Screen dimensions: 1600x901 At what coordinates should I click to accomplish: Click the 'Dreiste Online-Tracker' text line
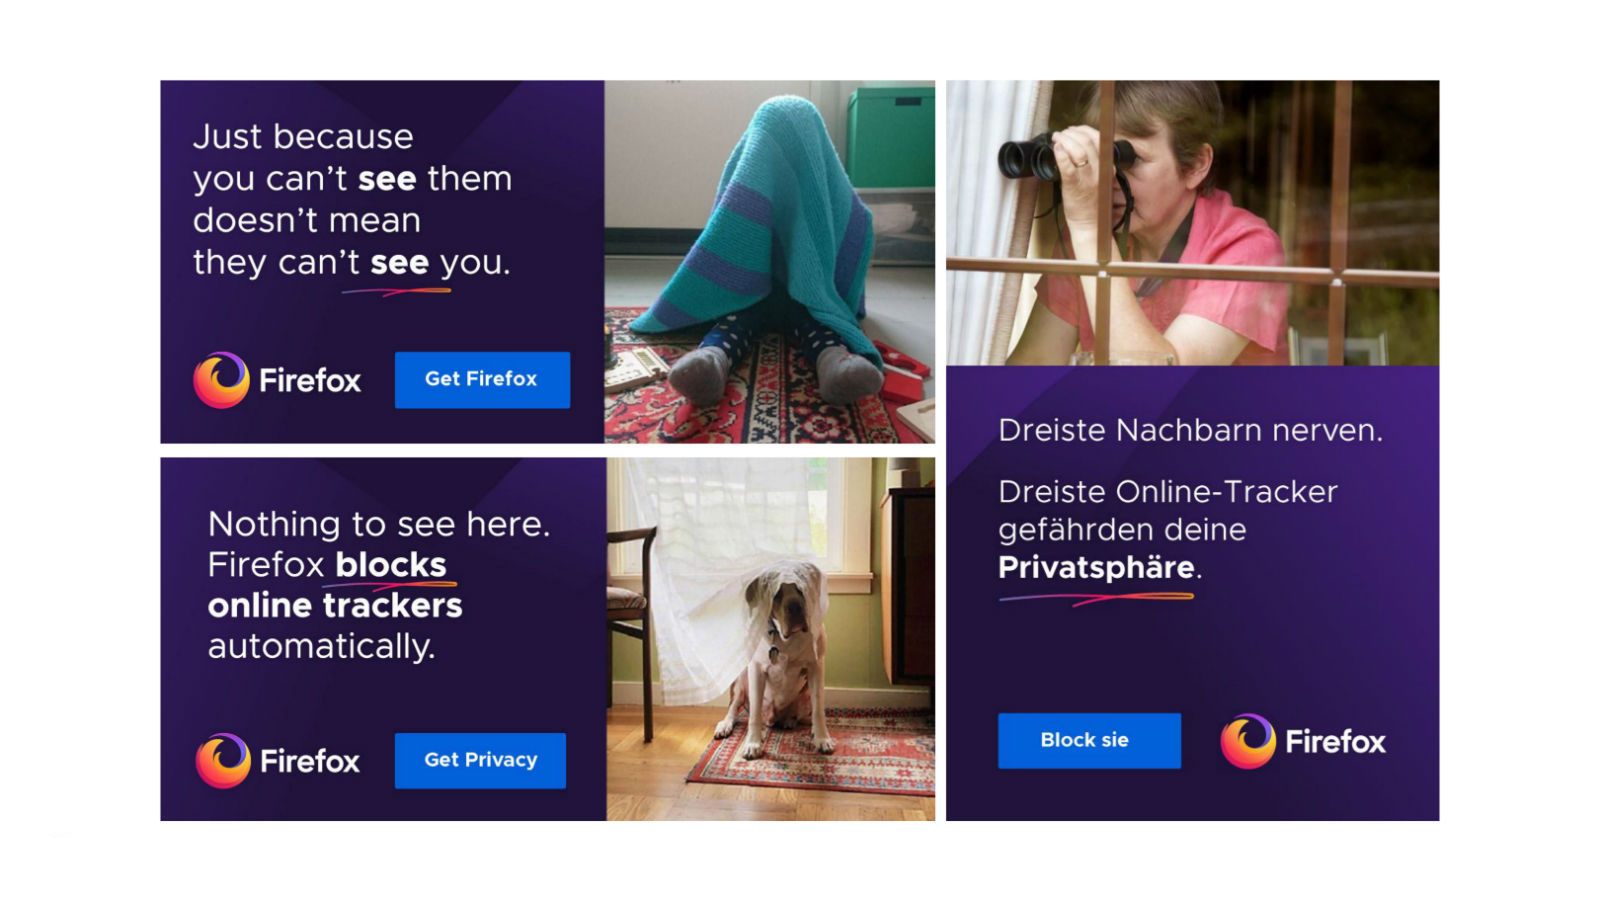pyautogui.click(x=1168, y=492)
